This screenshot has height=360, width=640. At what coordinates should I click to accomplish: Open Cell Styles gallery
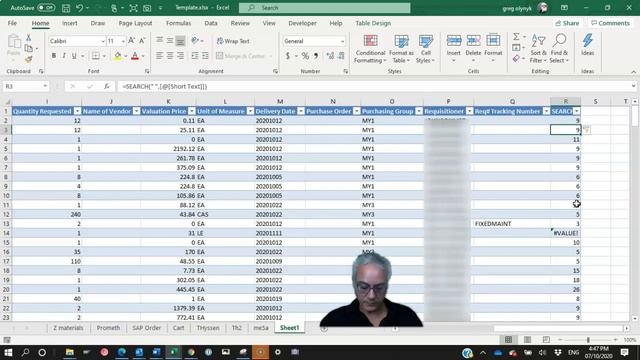tap(425, 49)
